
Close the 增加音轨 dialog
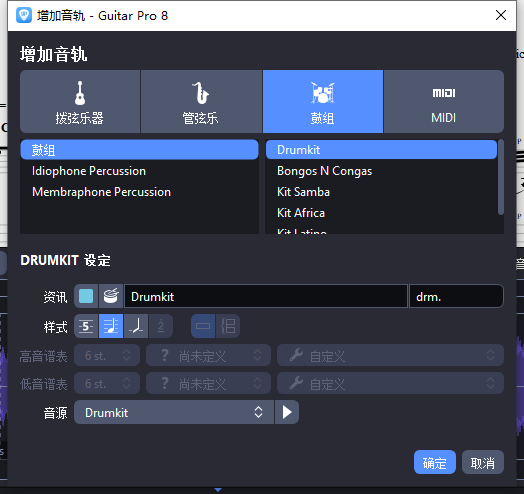501,15
